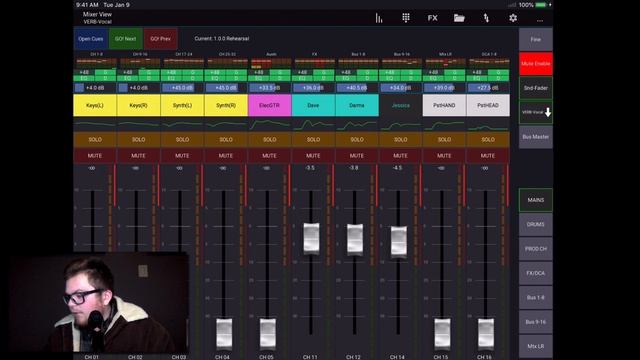Open the gear settings icon
This screenshot has width=640, height=360.
[x=513, y=18]
